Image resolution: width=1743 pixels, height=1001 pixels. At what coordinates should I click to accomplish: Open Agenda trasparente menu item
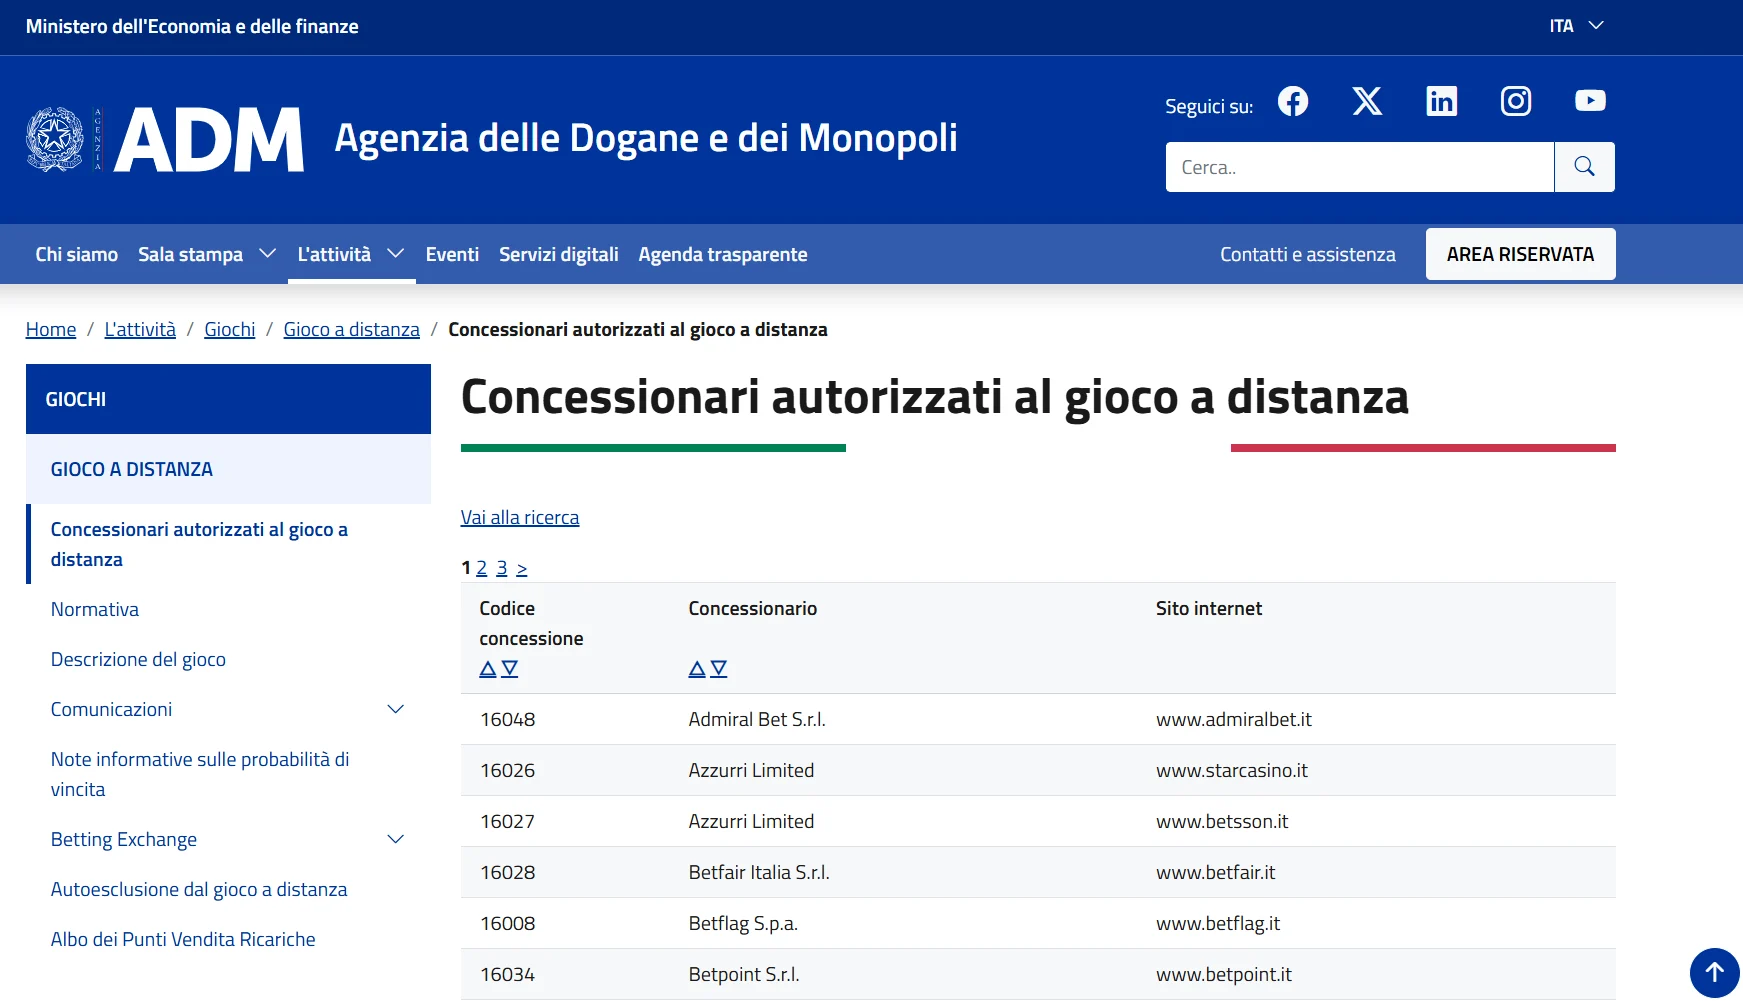click(723, 254)
